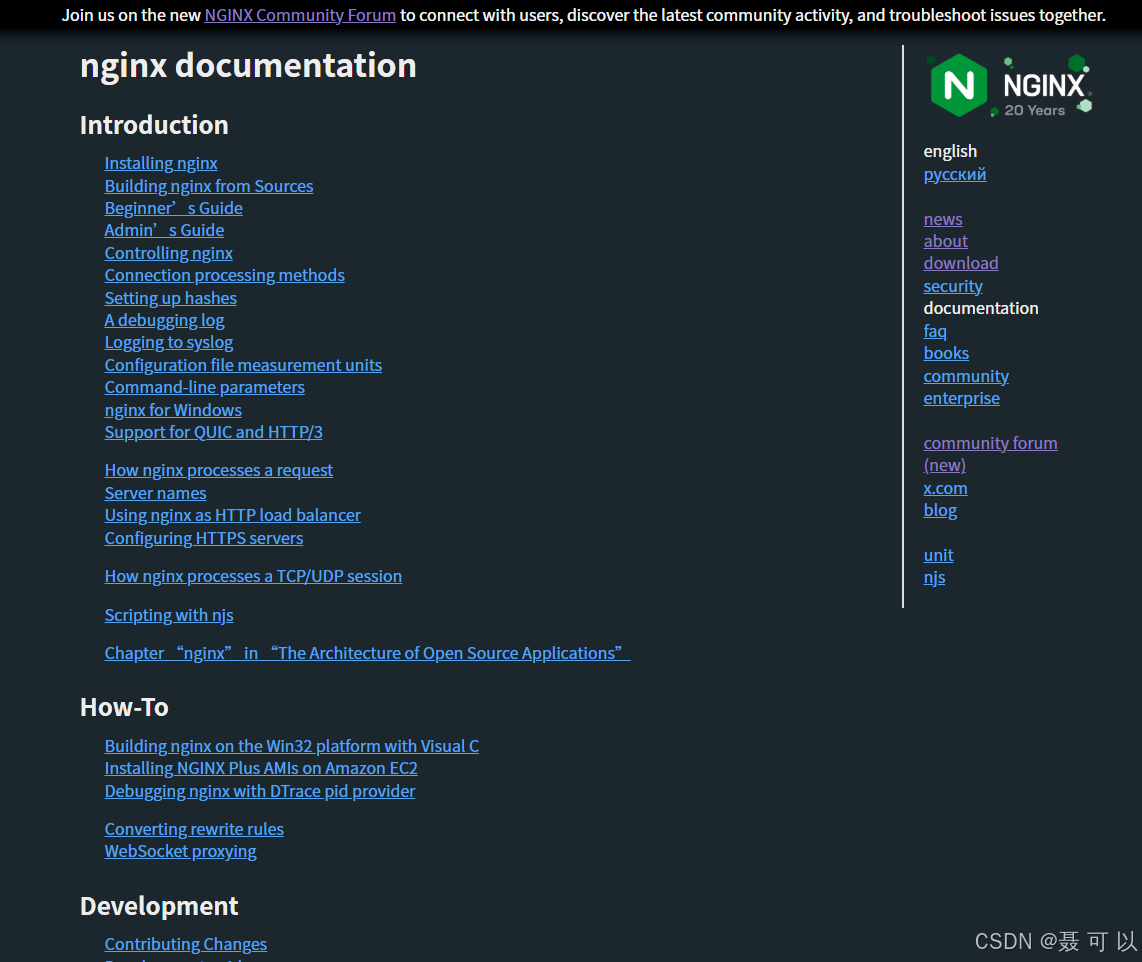Open Server names documentation
Viewport: 1142px width, 962px height.
(x=155, y=493)
